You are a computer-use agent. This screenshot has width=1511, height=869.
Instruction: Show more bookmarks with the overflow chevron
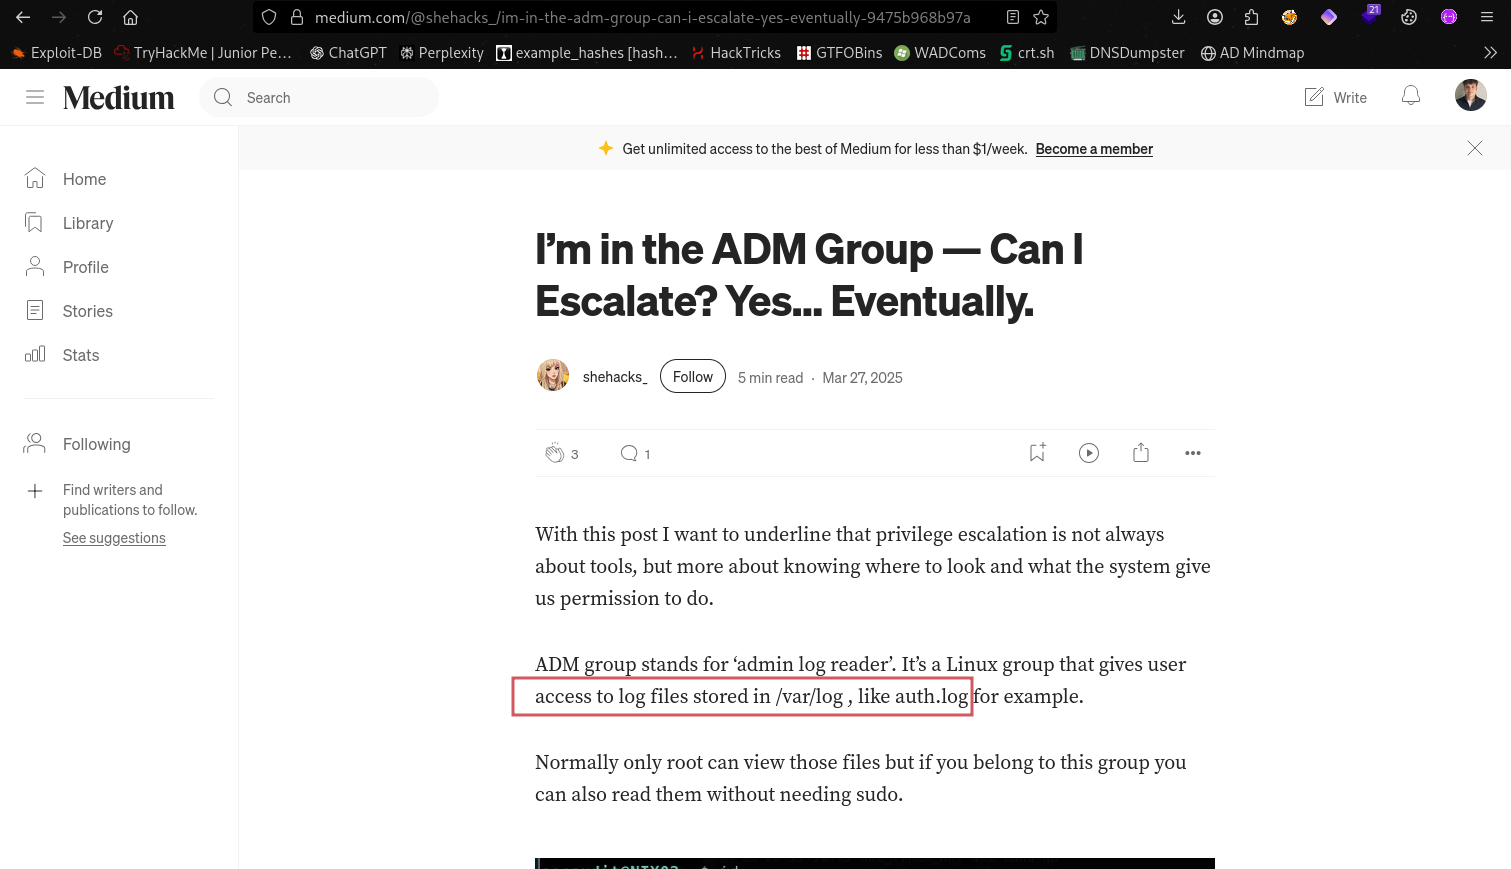coord(1490,53)
